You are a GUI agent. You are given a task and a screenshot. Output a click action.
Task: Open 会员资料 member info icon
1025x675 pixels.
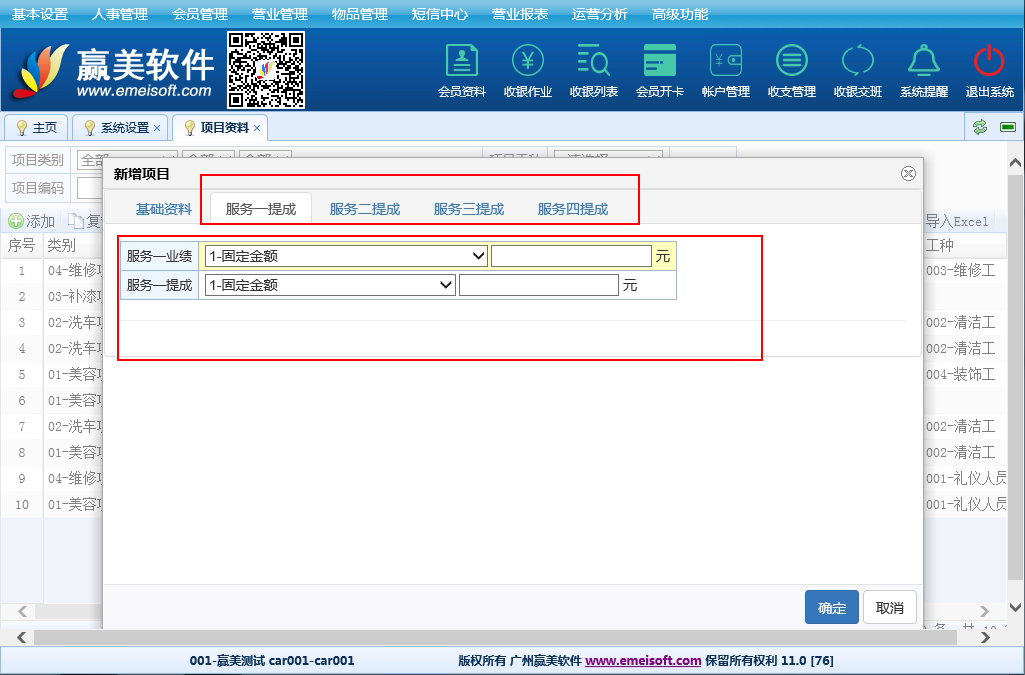pyautogui.click(x=461, y=62)
